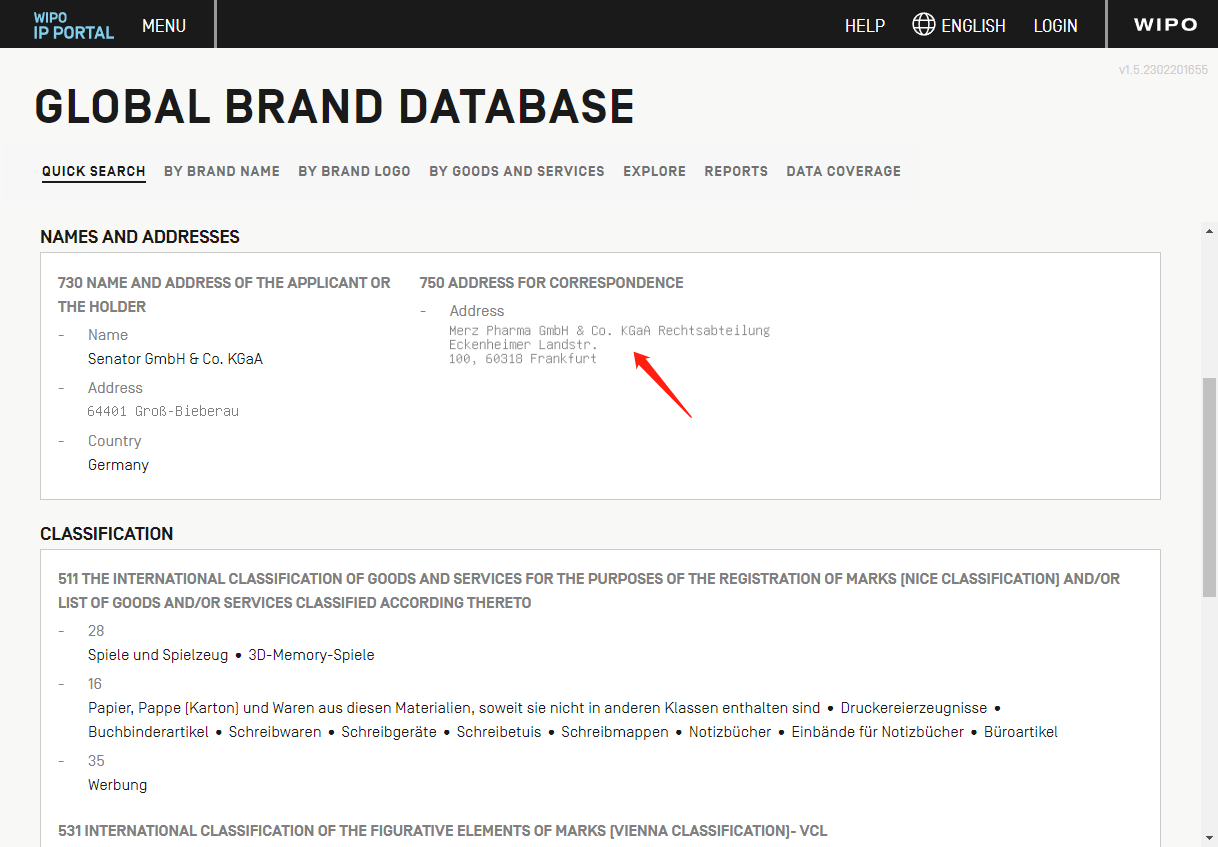Click the holder name Senator GmbH & Co. KGaA
1218x847 pixels.
(175, 359)
